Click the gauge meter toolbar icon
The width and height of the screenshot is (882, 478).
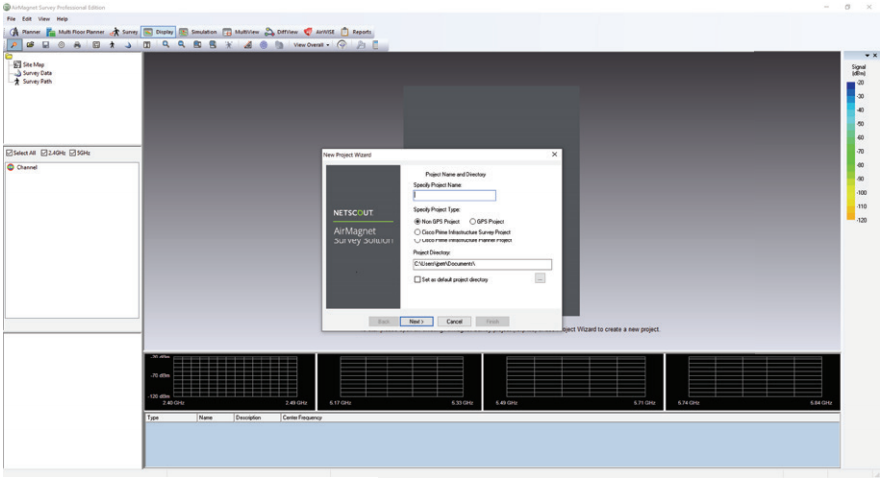pos(342,45)
